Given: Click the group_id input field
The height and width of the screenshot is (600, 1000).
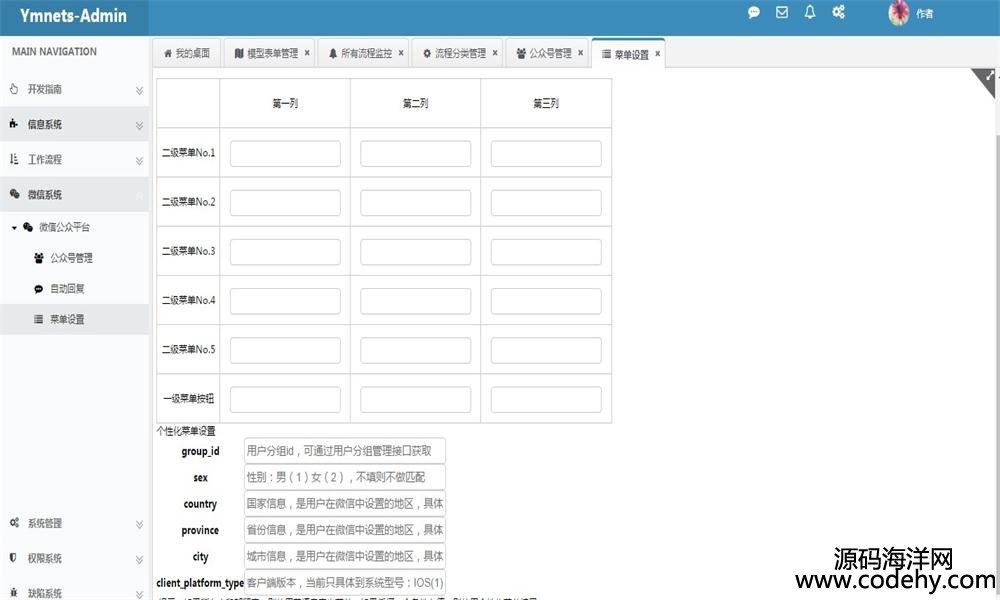Looking at the screenshot, I should point(344,452).
